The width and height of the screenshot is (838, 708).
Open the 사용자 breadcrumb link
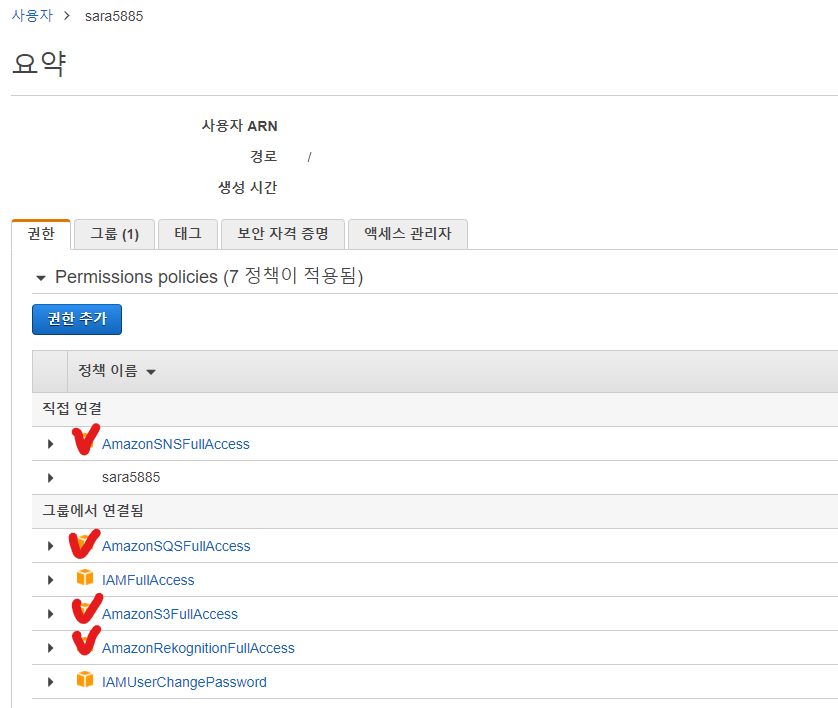tap(32, 15)
